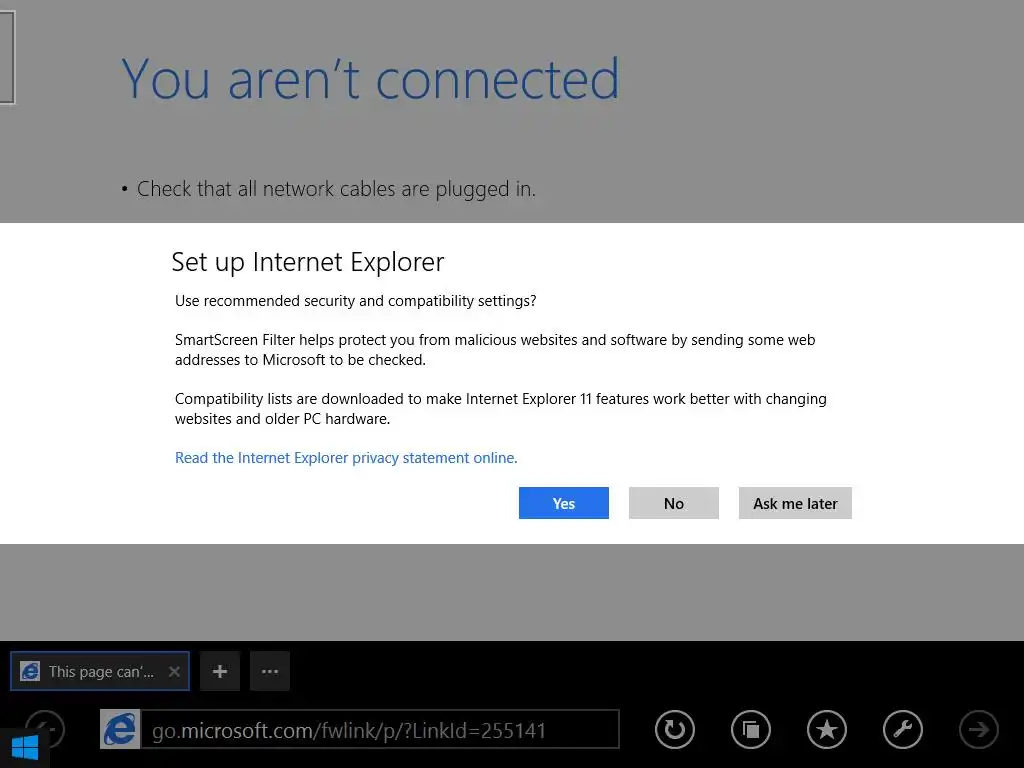This screenshot has width=1024, height=768.
Task: Click the Windows Start button
Action: tap(25, 748)
